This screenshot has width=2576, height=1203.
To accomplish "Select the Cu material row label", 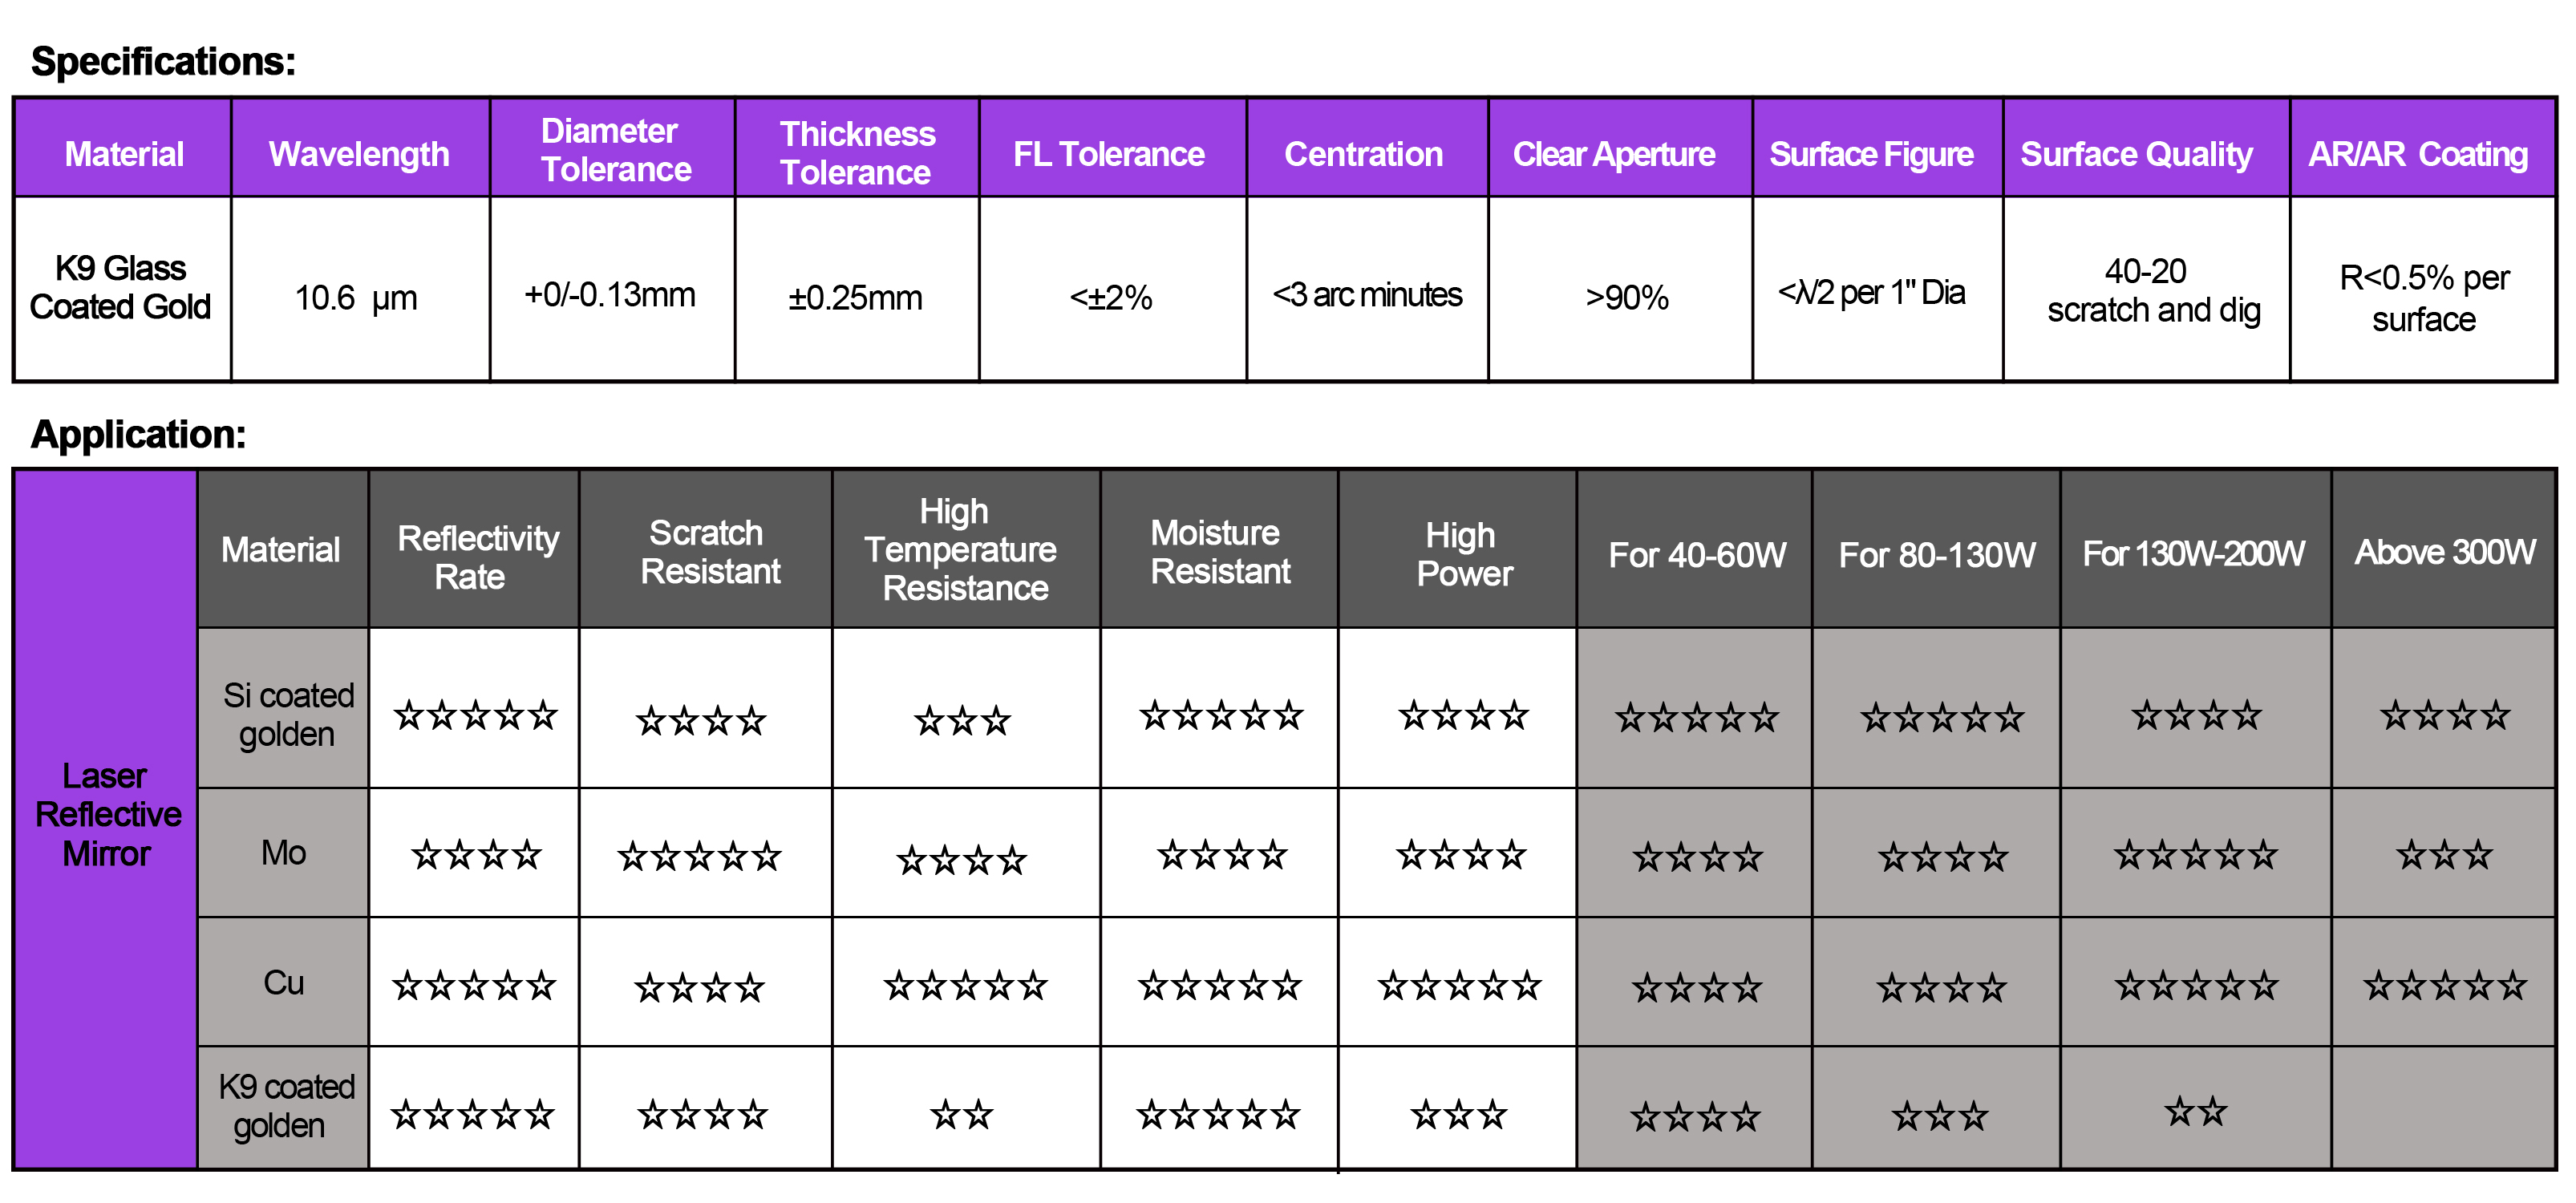I will (284, 983).
